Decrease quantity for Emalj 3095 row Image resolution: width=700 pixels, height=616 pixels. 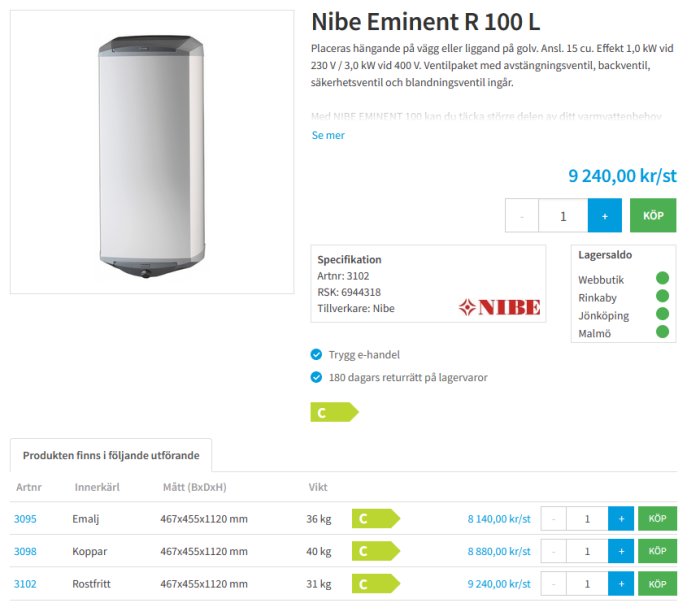[x=554, y=519]
